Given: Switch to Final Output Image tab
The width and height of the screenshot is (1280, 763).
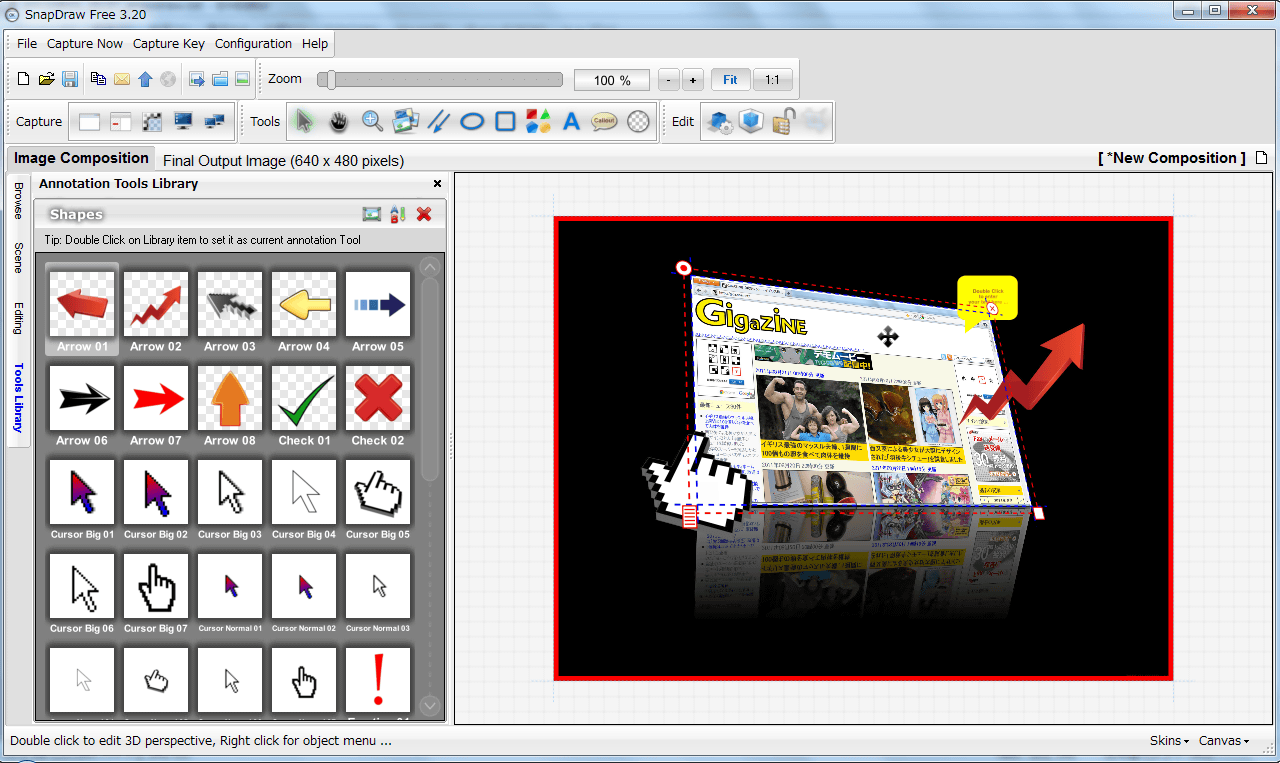Looking at the screenshot, I should pyautogui.click(x=283, y=160).
